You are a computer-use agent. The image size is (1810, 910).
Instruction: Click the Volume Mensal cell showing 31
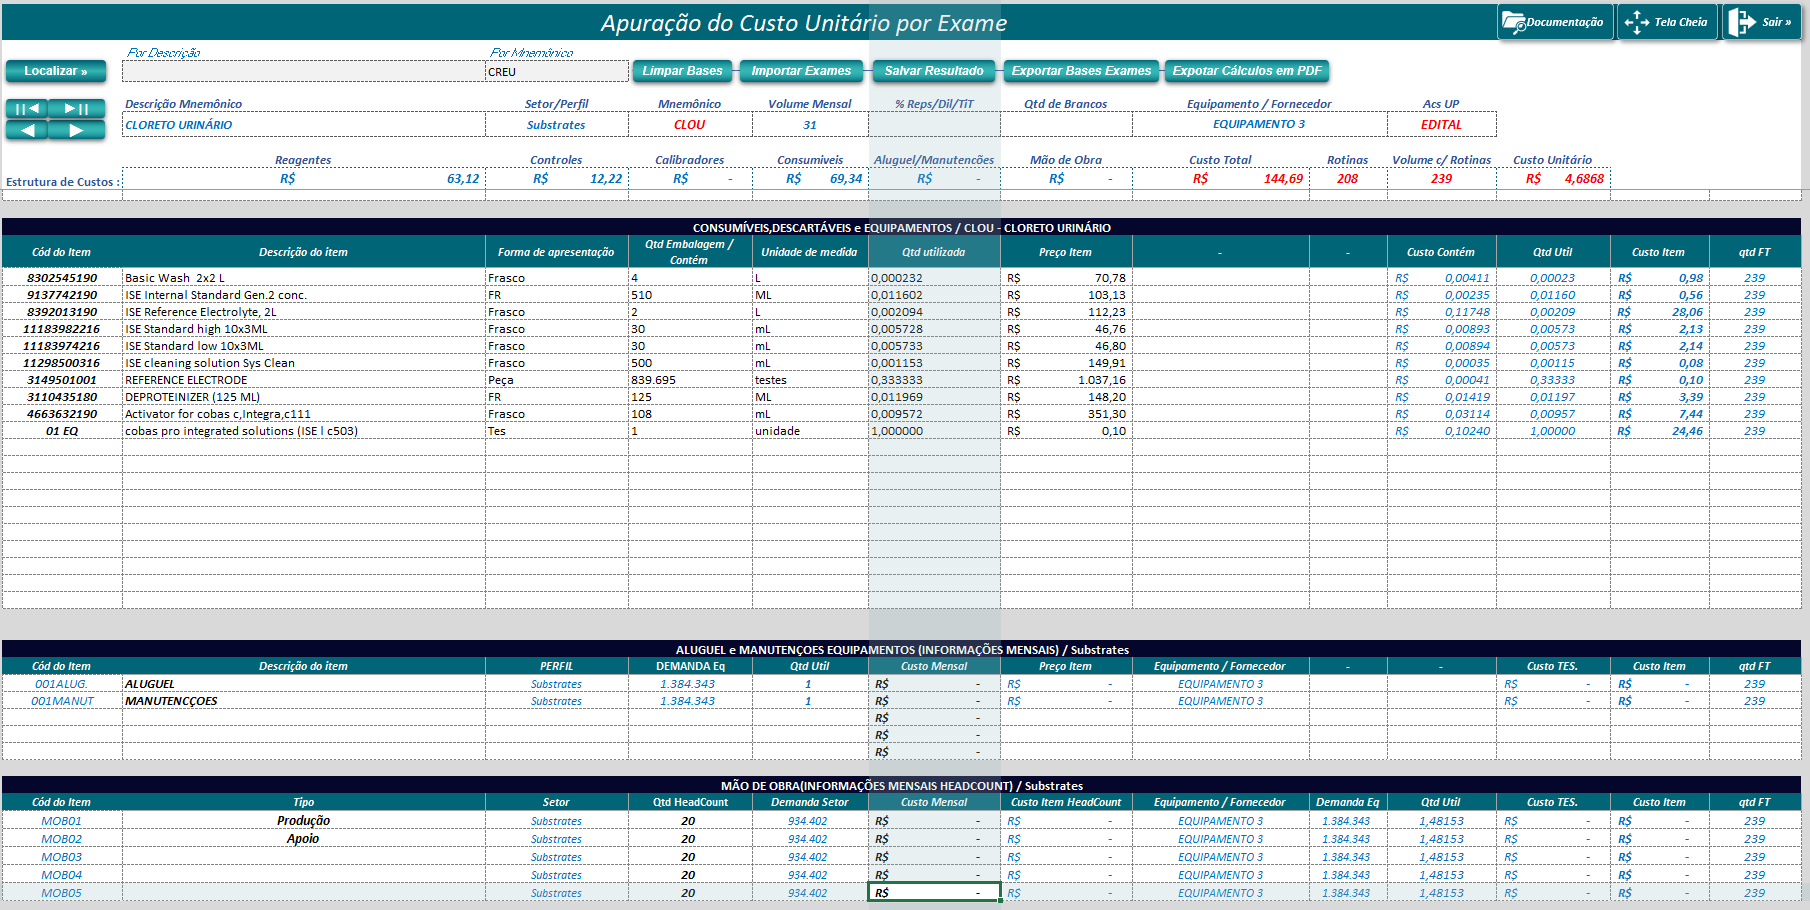[x=810, y=125]
